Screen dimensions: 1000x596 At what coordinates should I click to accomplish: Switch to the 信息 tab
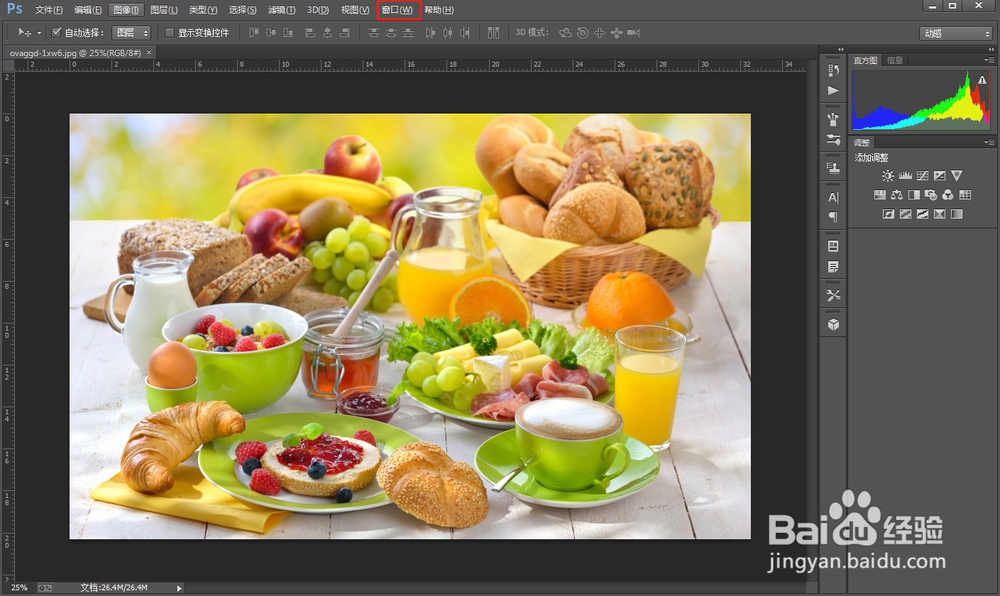point(895,60)
